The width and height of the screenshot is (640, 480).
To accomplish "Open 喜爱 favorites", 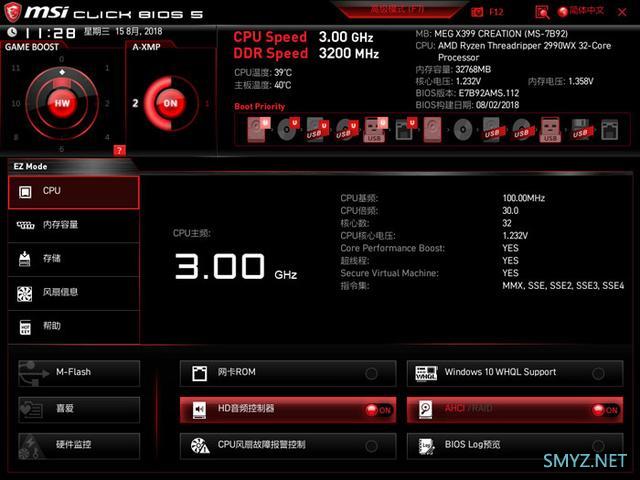I will 79,409.
